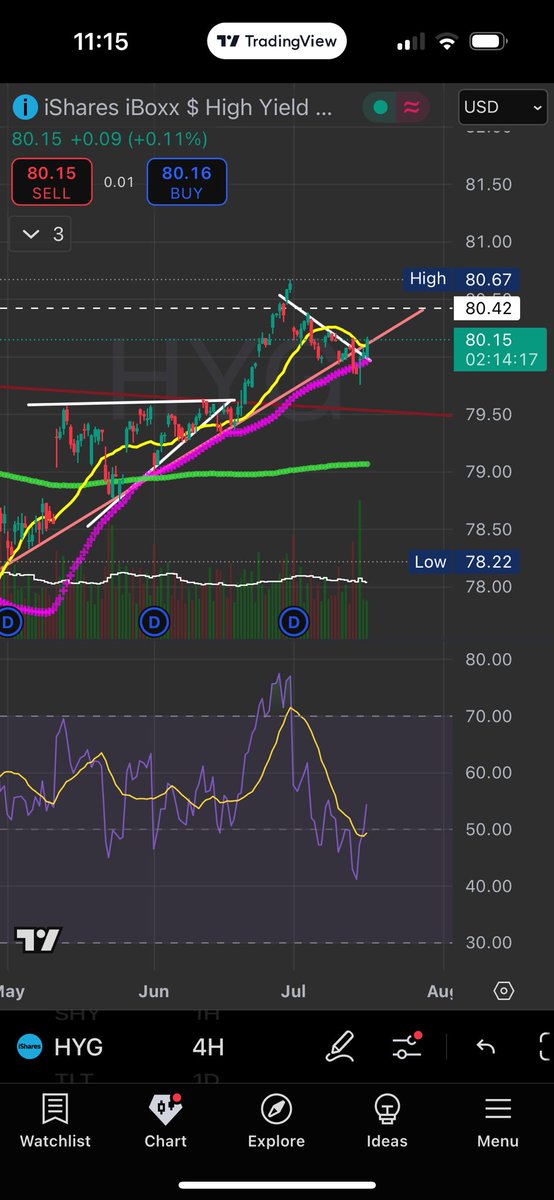
Task: Tap the 70.00 RSI scale value
Action: pos(487,716)
